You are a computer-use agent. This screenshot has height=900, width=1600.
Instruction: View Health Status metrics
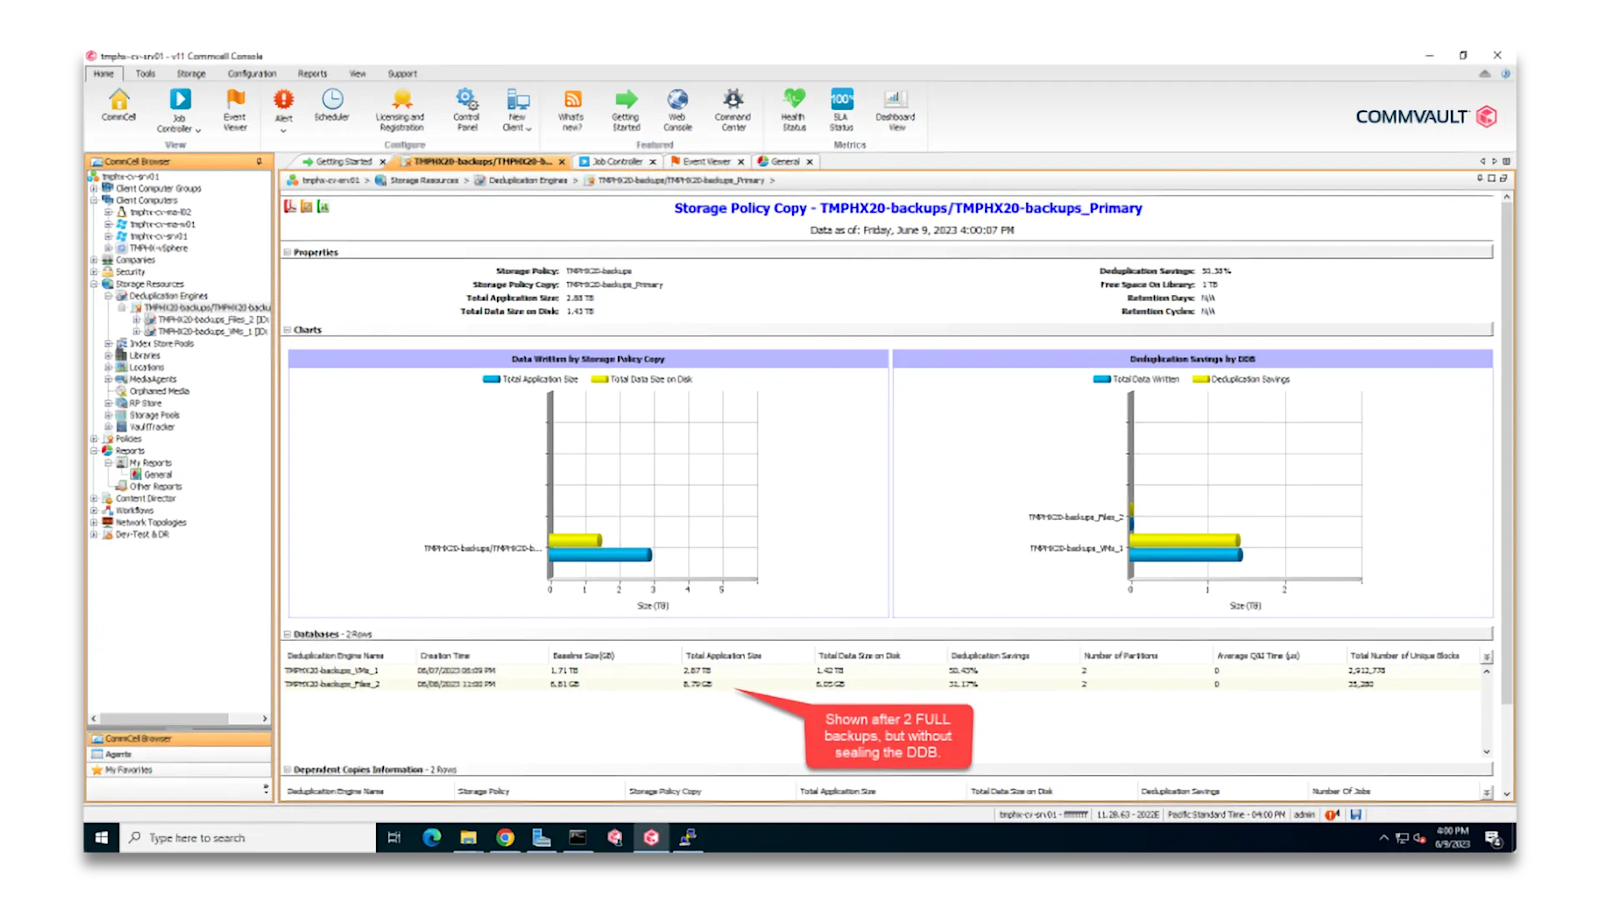[794, 109]
